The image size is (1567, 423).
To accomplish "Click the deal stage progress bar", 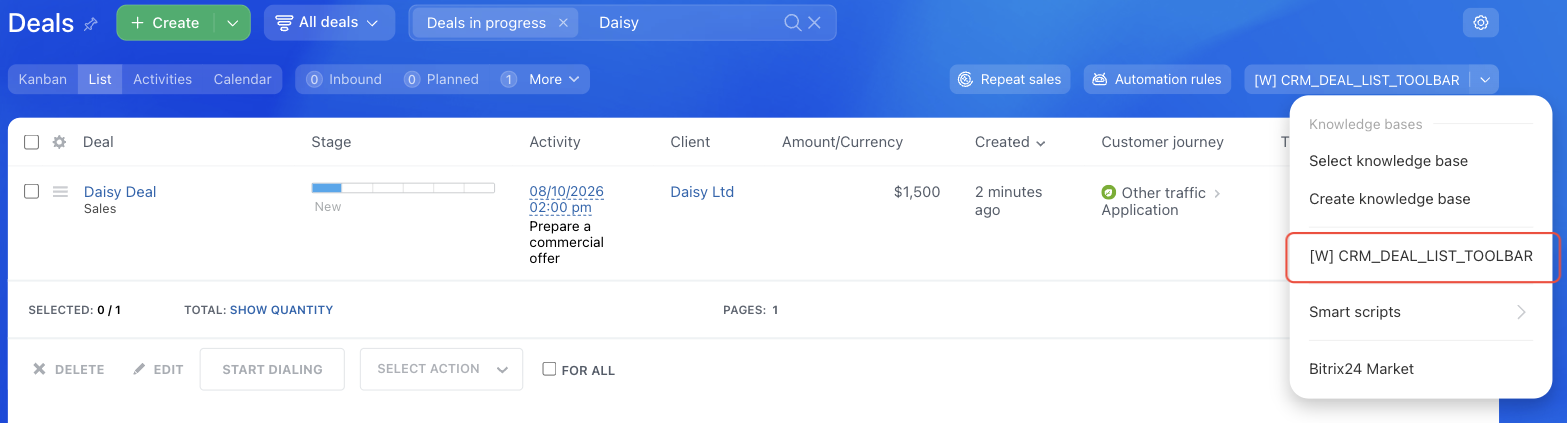I will [x=403, y=188].
